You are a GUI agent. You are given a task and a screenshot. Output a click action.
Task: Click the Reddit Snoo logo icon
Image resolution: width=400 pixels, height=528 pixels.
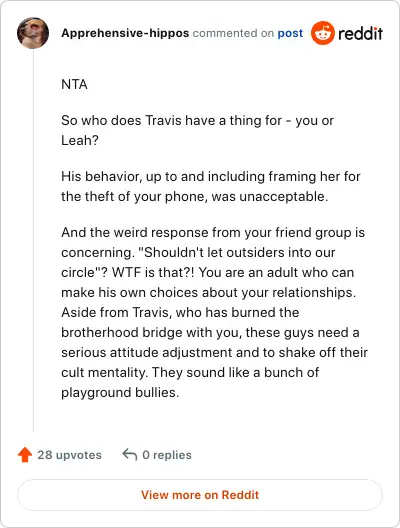pos(323,33)
